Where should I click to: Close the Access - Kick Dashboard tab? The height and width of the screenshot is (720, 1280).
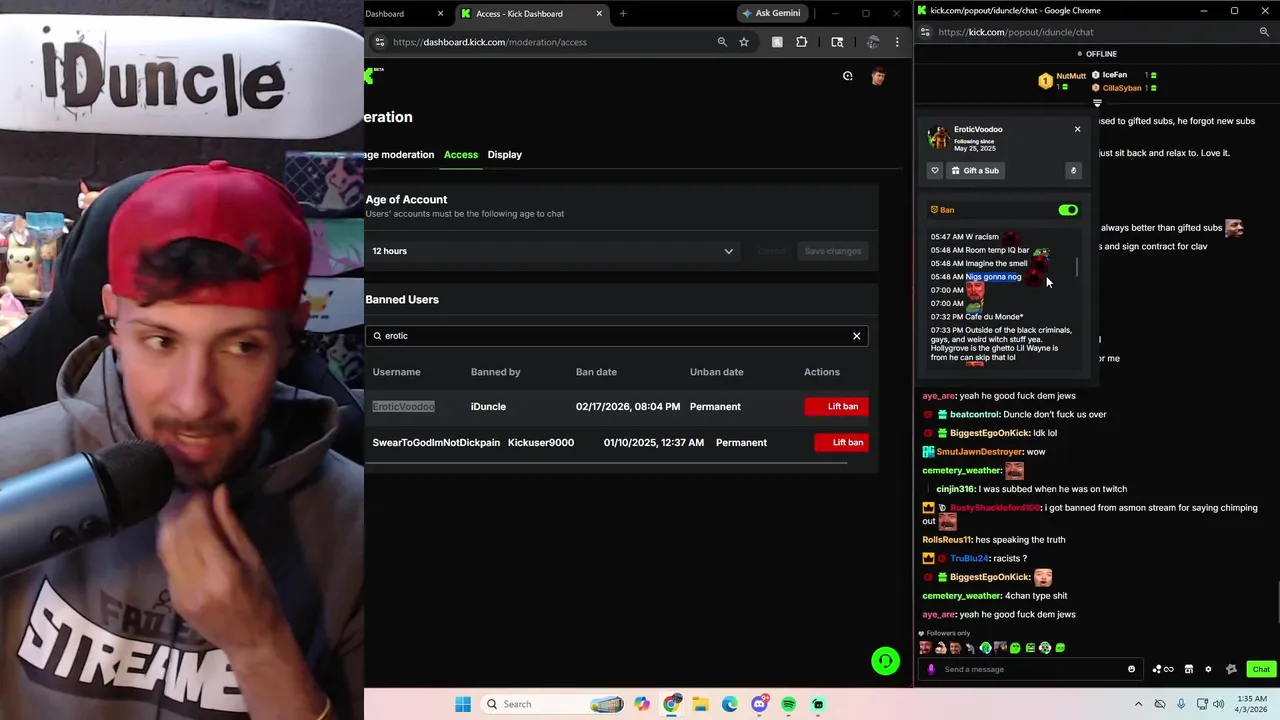click(x=599, y=14)
